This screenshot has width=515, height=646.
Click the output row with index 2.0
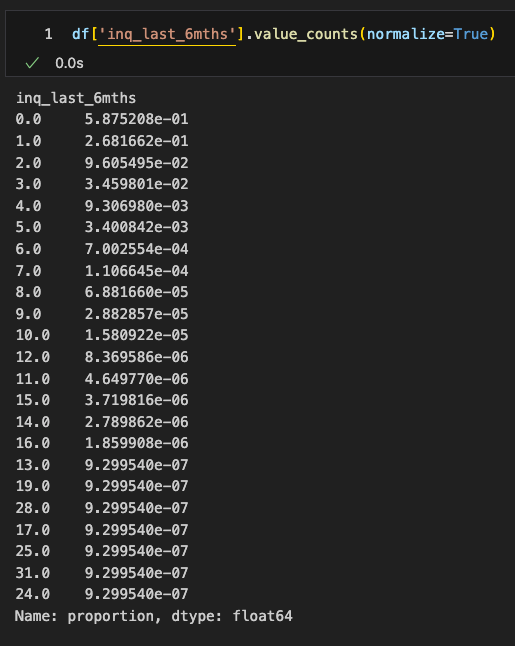102,163
